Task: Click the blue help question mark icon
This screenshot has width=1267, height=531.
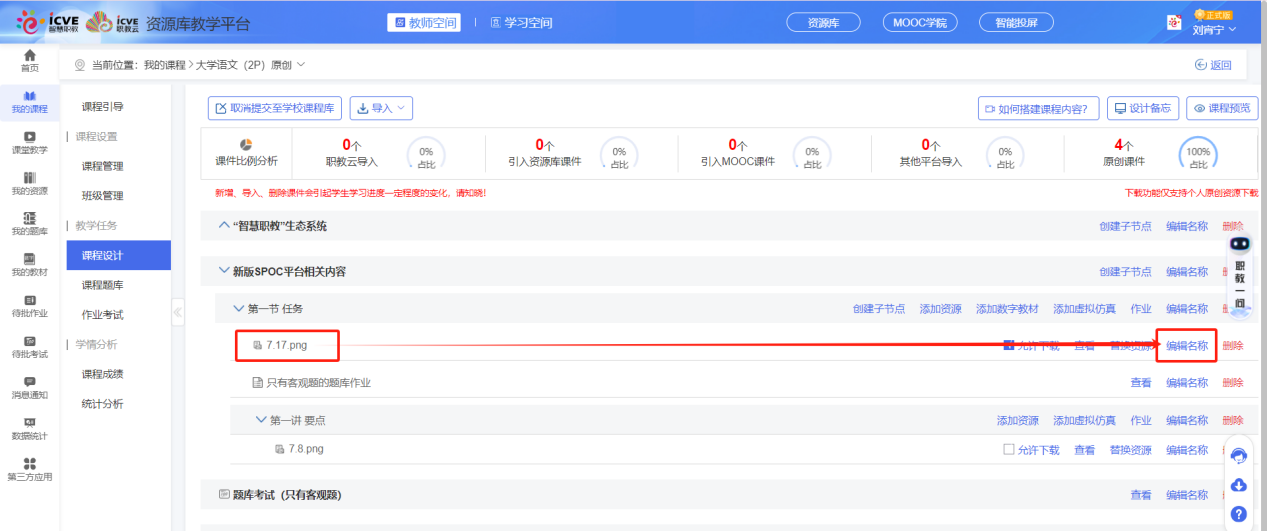Action: [1238, 514]
